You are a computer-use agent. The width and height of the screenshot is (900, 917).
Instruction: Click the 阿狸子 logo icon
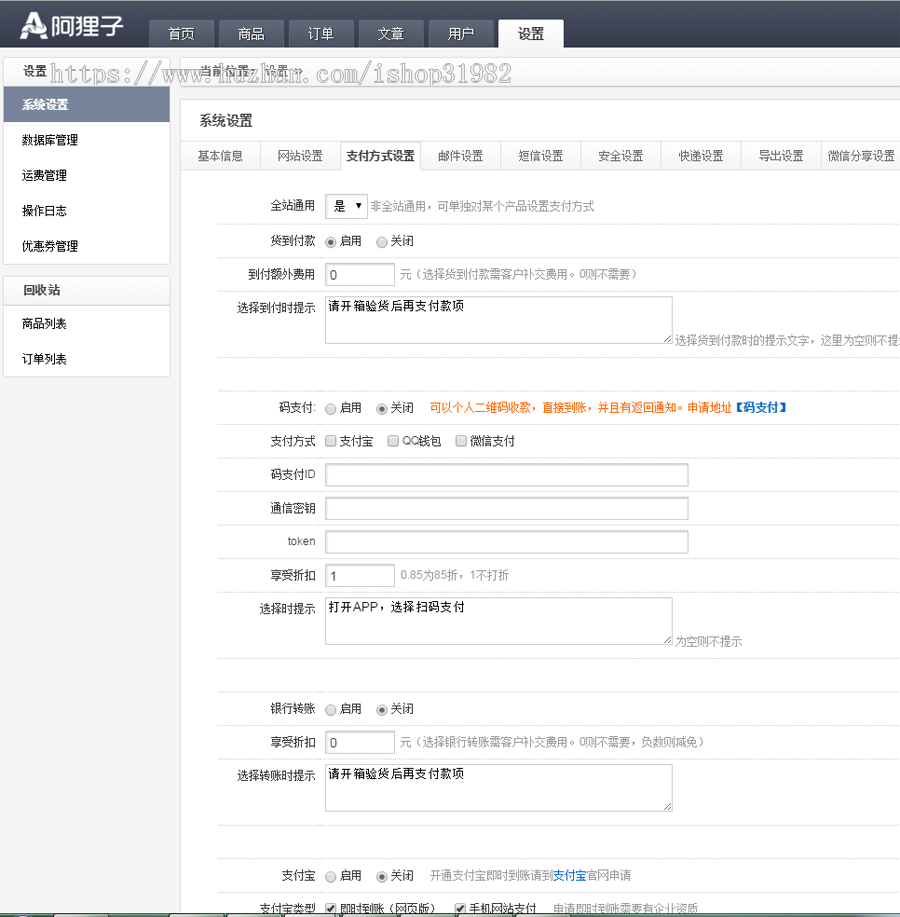tap(32, 24)
